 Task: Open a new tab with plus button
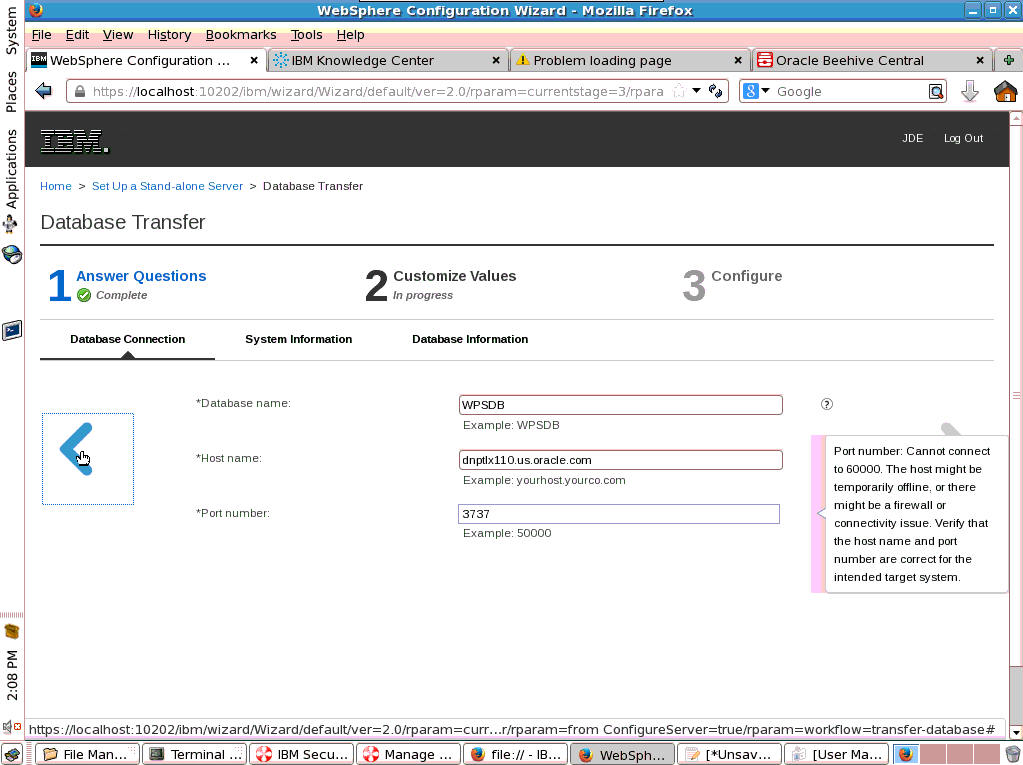1008,60
